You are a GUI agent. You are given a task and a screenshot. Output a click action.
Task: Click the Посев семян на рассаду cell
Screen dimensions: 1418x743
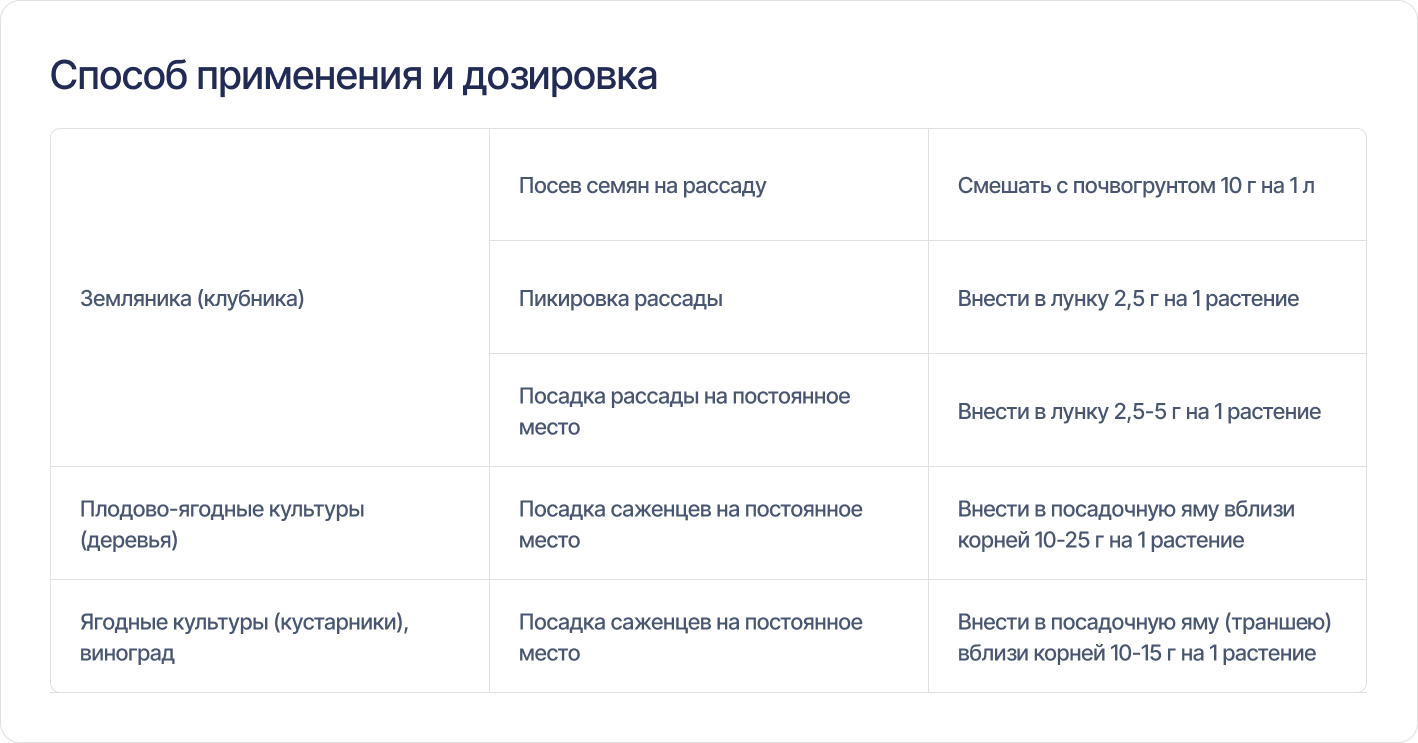point(709,185)
